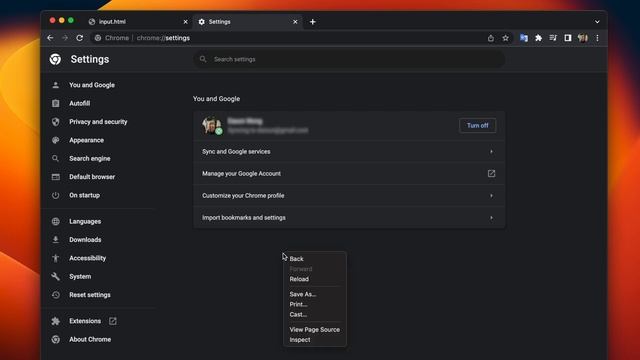Choose Inspect from the context menu
The height and width of the screenshot is (360, 640).
pos(315,340)
